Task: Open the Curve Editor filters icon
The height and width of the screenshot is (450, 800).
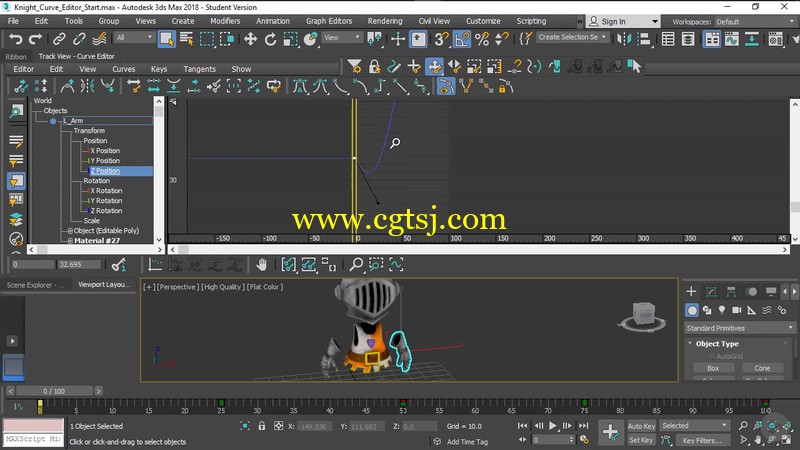Action: point(355,66)
